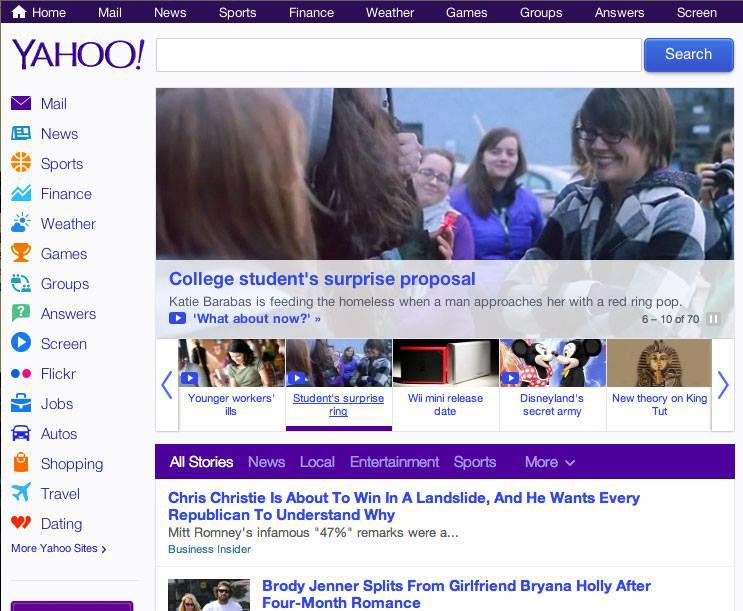743x611 pixels.
Task: Click the large featured proposal photo
Action: tap(445, 173)
